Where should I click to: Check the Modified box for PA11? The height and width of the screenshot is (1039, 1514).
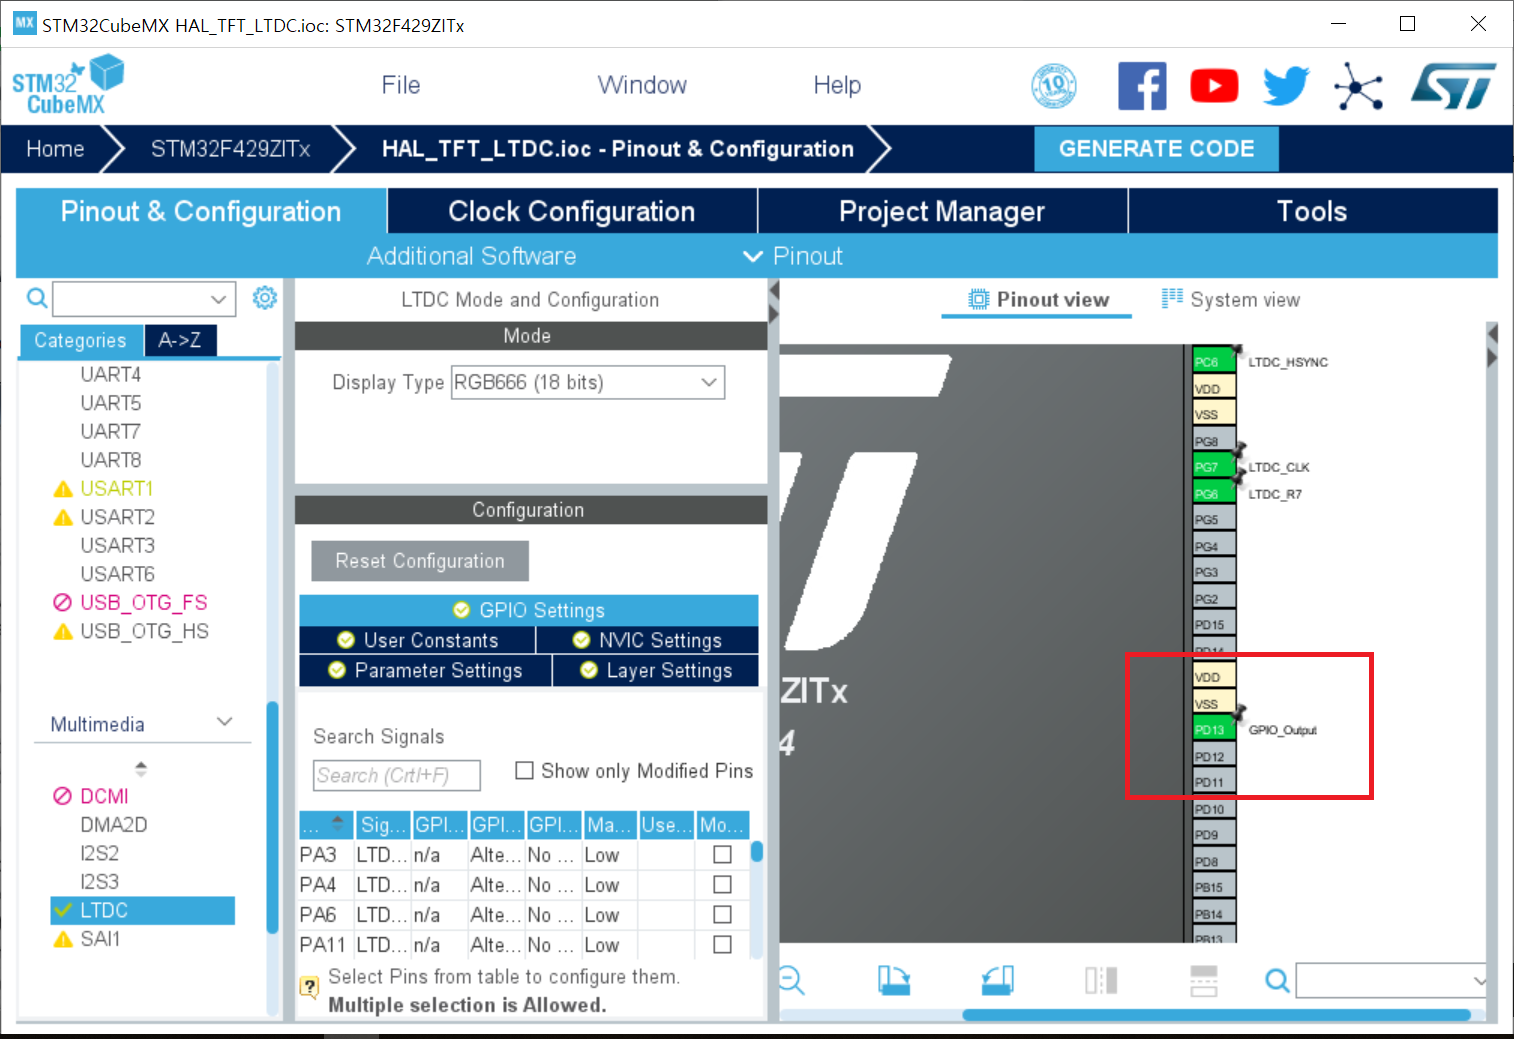722,945
